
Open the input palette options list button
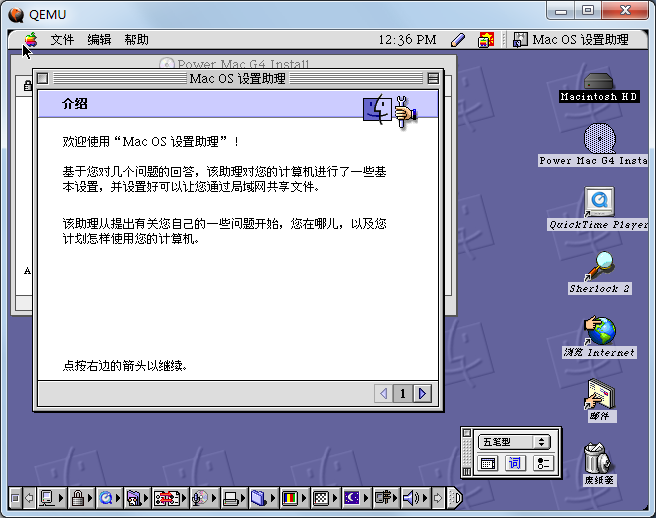tap(543, 463)
